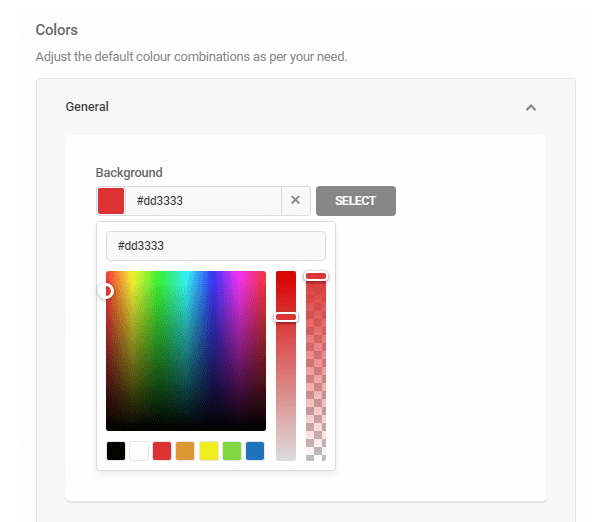Viewport: 610px width, 522px height.
Task: Focus the Background #dd3333 hex field
Action: pos(203,201)
